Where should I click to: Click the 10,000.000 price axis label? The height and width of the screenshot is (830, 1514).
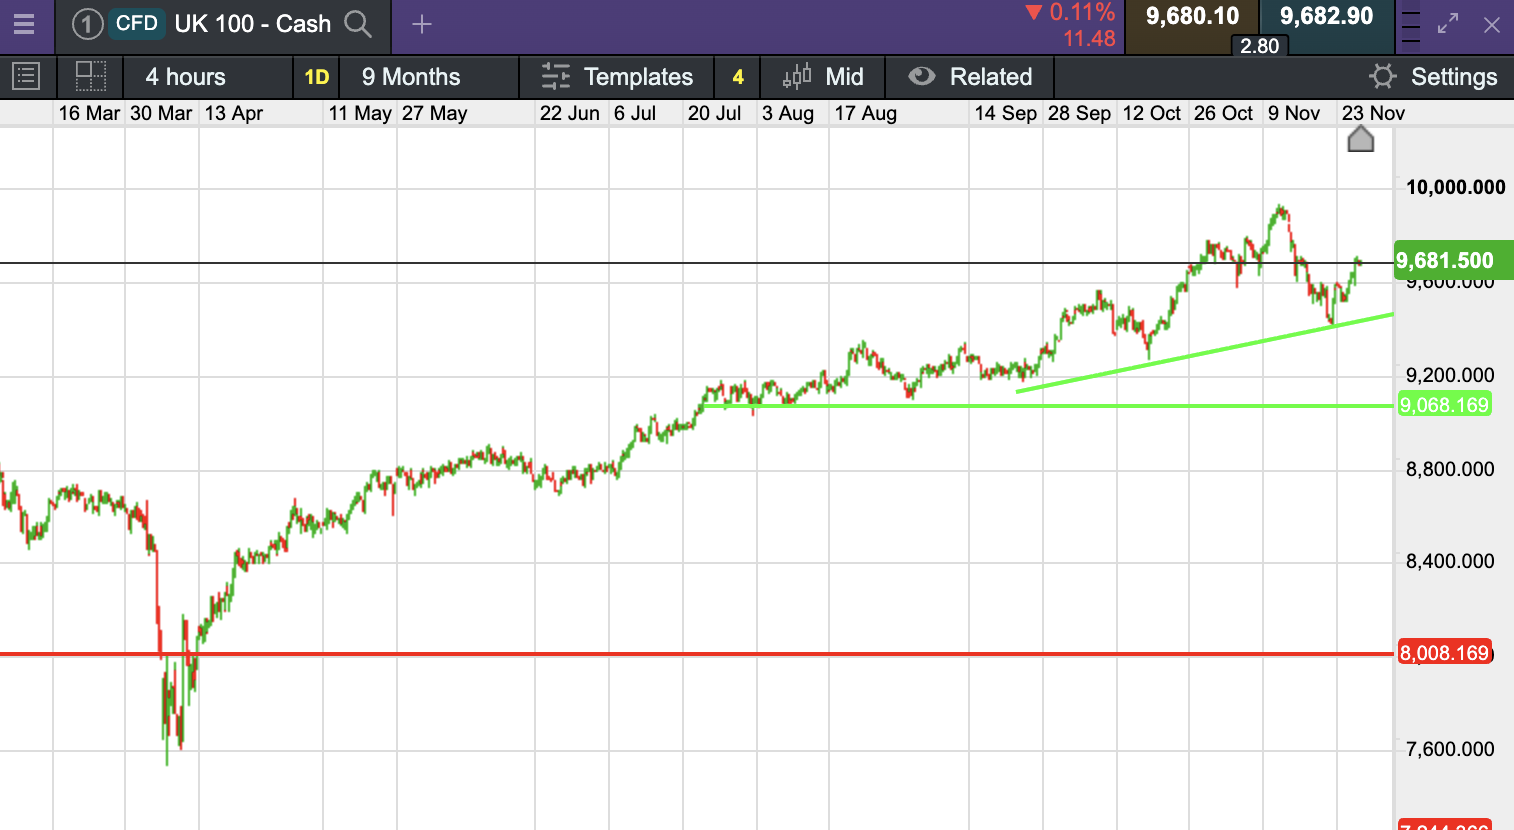click(1455, 187)
